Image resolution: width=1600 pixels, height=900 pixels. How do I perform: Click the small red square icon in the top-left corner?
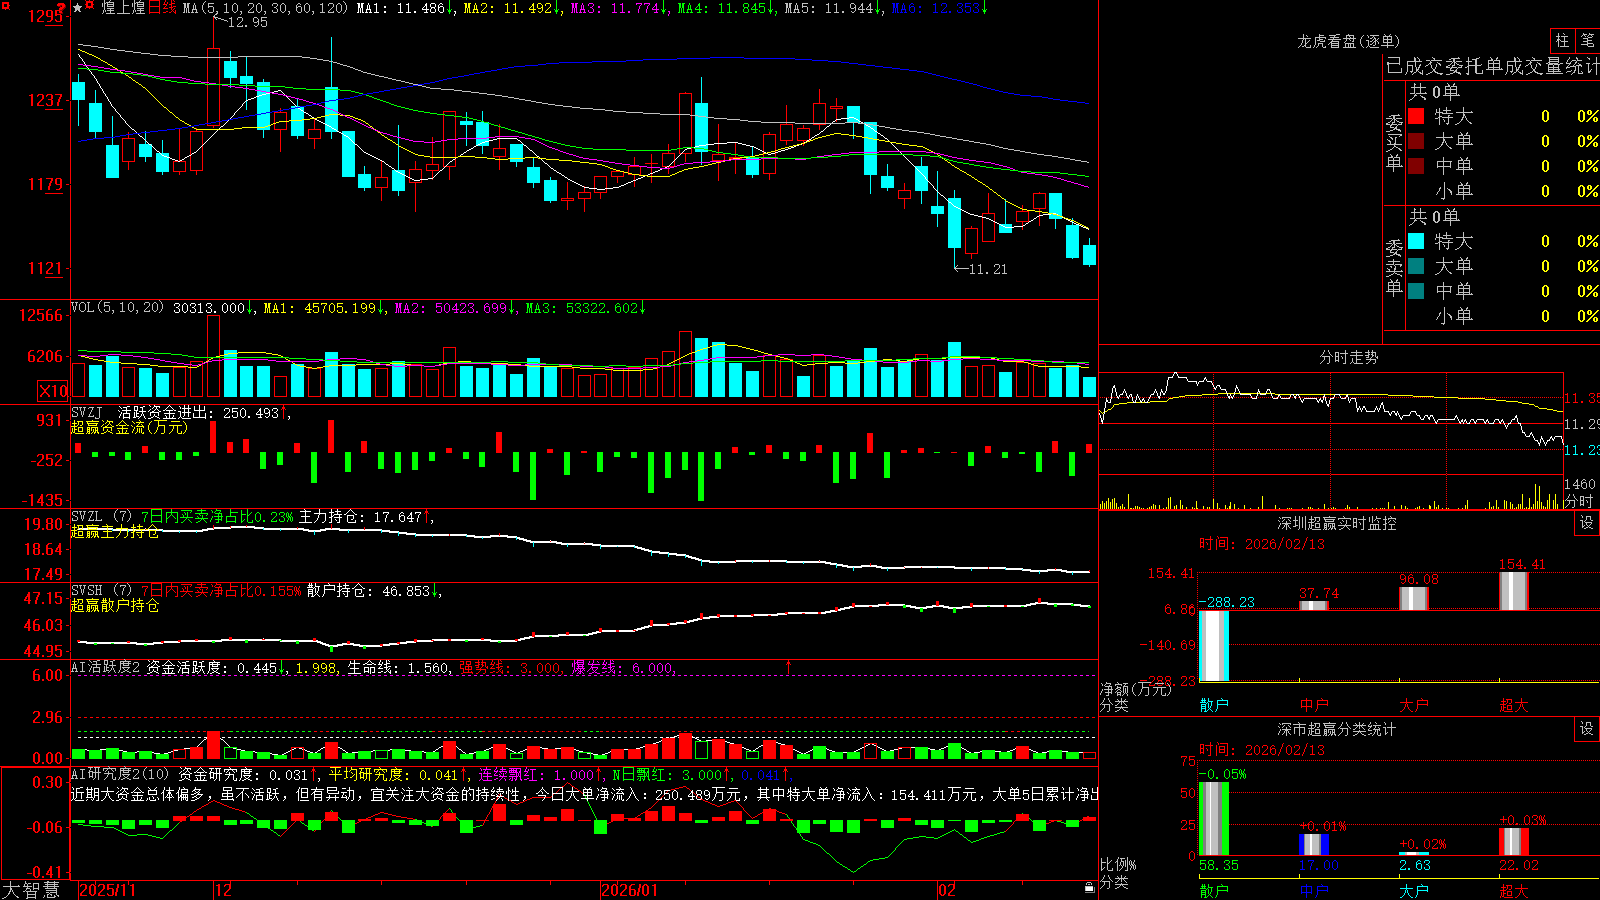[x=5, y=5]
